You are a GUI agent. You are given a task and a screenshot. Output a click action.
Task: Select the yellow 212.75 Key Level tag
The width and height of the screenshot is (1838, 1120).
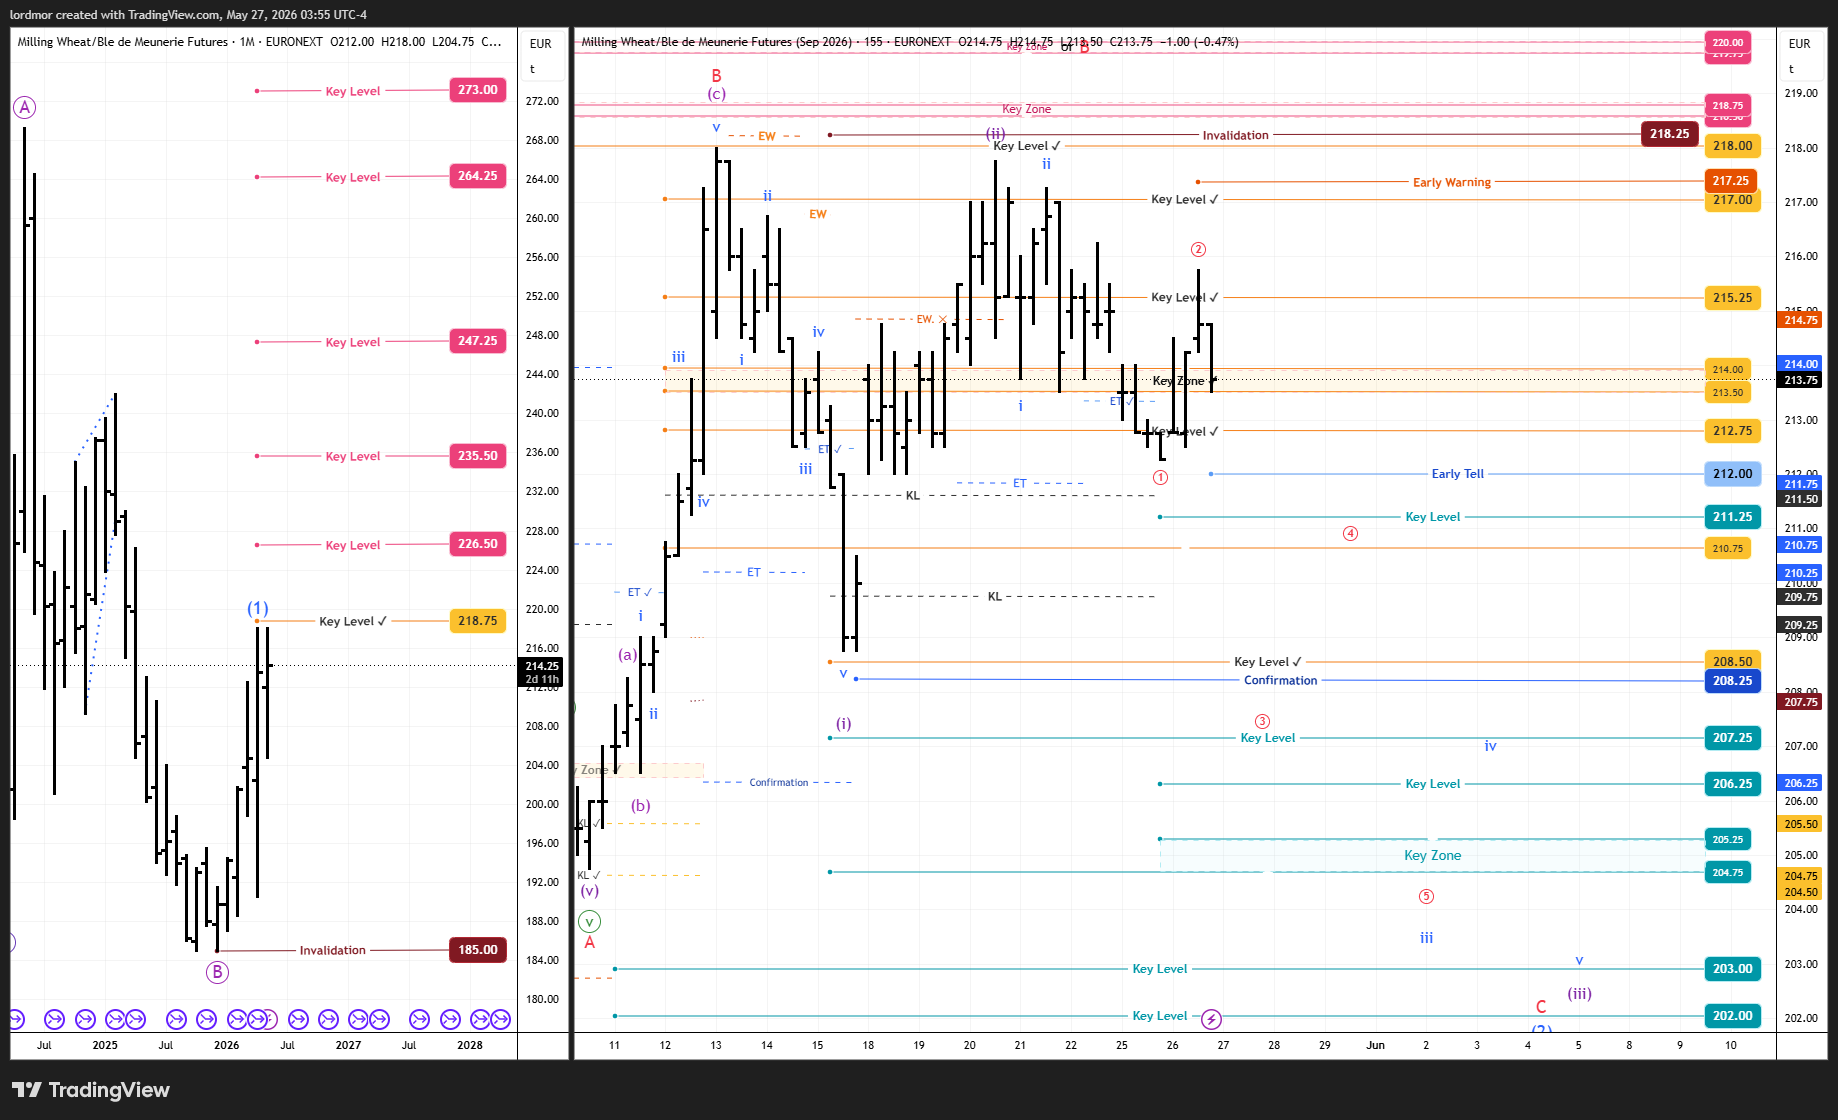click(1733, 431)
